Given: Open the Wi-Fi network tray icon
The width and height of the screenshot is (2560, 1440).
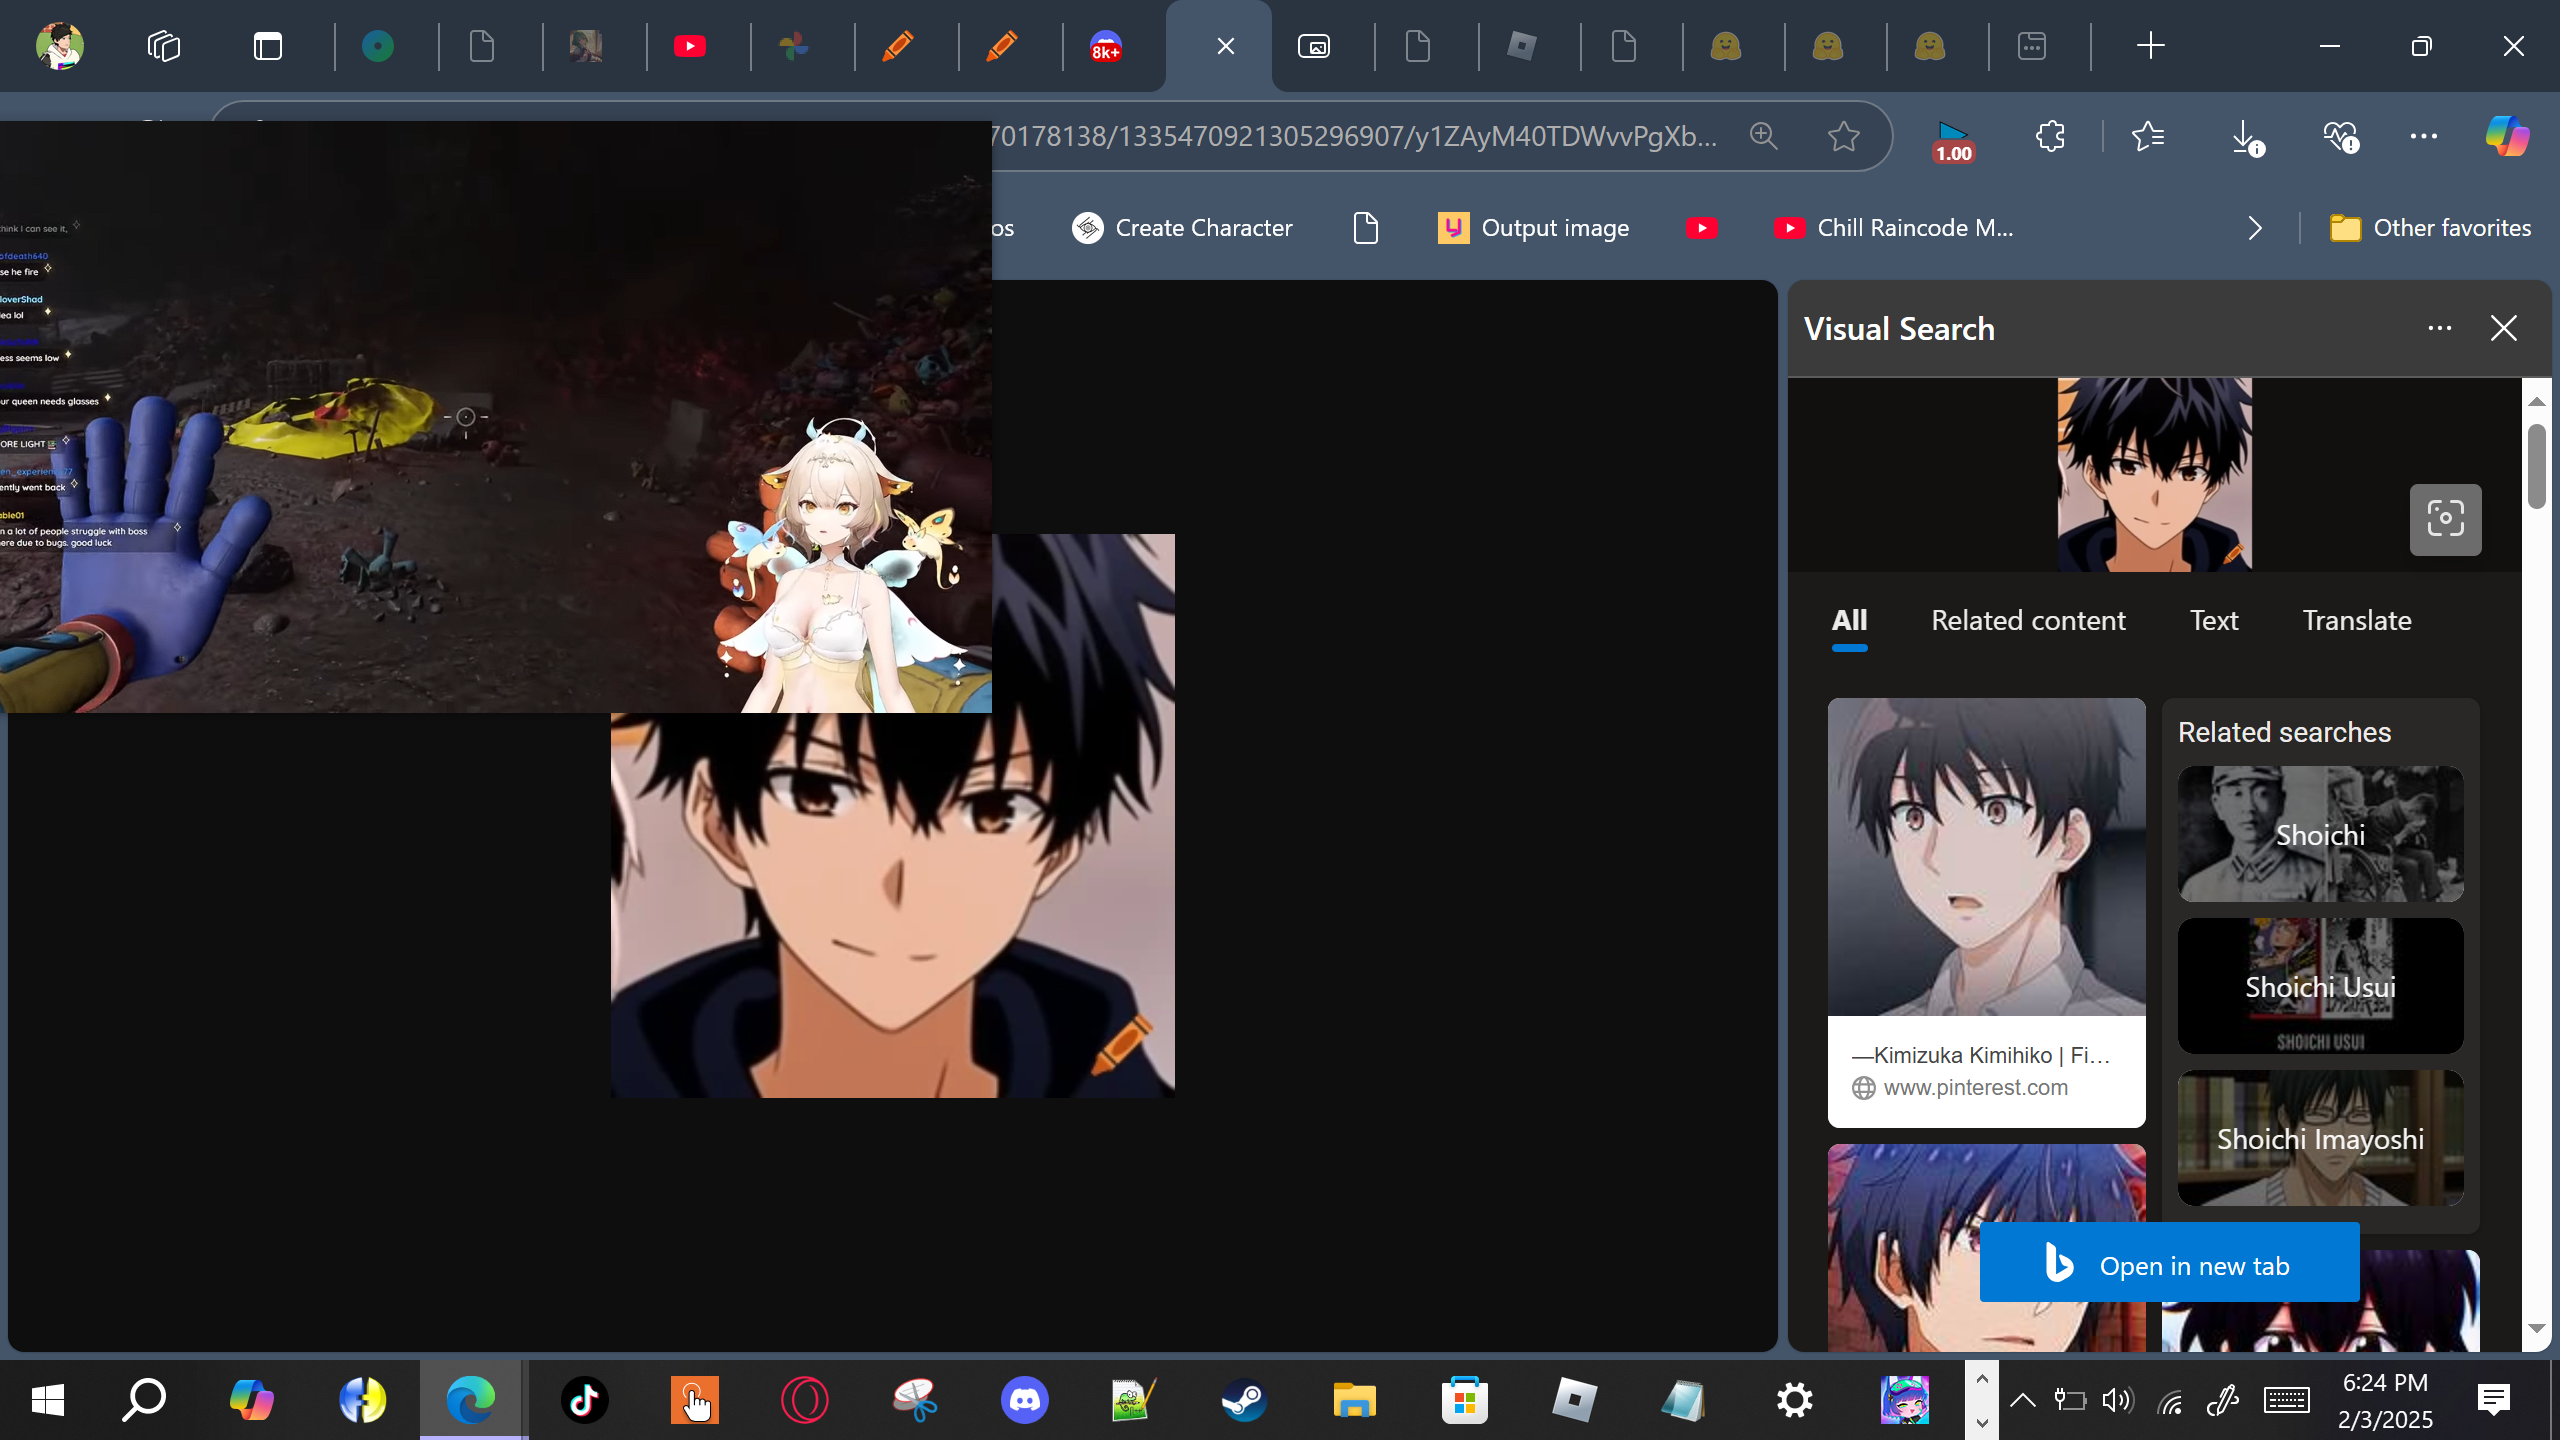Looking at the screenshot, I should pyautogui.click(x=2170, y=1400).
